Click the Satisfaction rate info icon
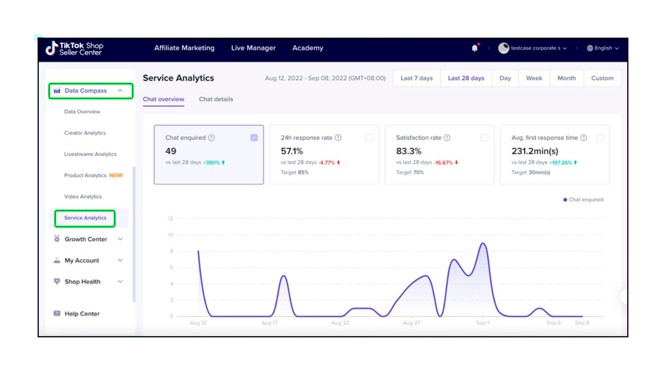Screen dimensions: 666x375 click(447, 138)
